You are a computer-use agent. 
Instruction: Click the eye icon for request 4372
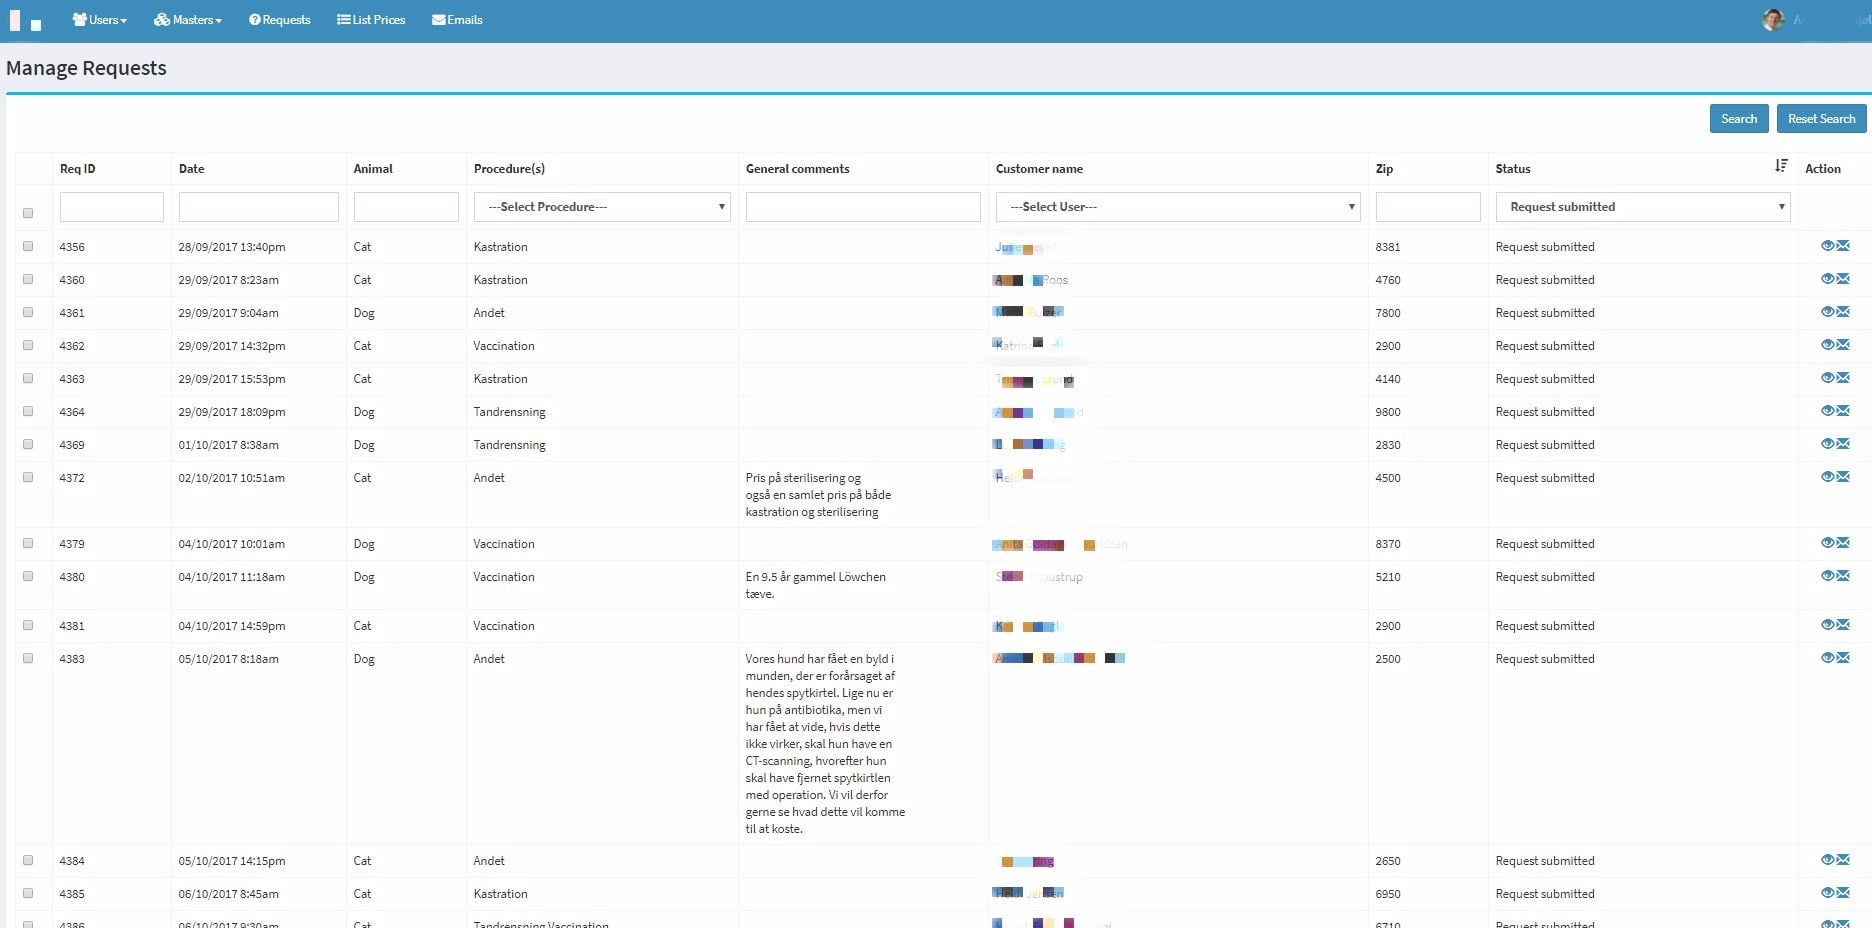[x=1827, y=477]
